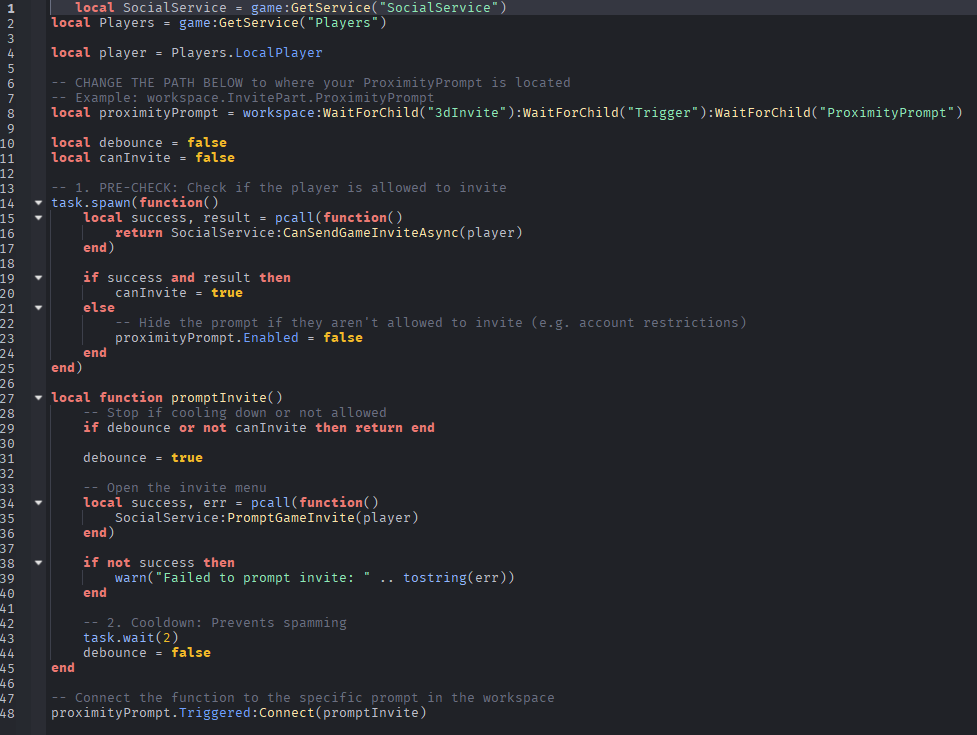Click the "Players" string on line 2
Viewport: 977px width, 735px height.
[x=343, y=22]
